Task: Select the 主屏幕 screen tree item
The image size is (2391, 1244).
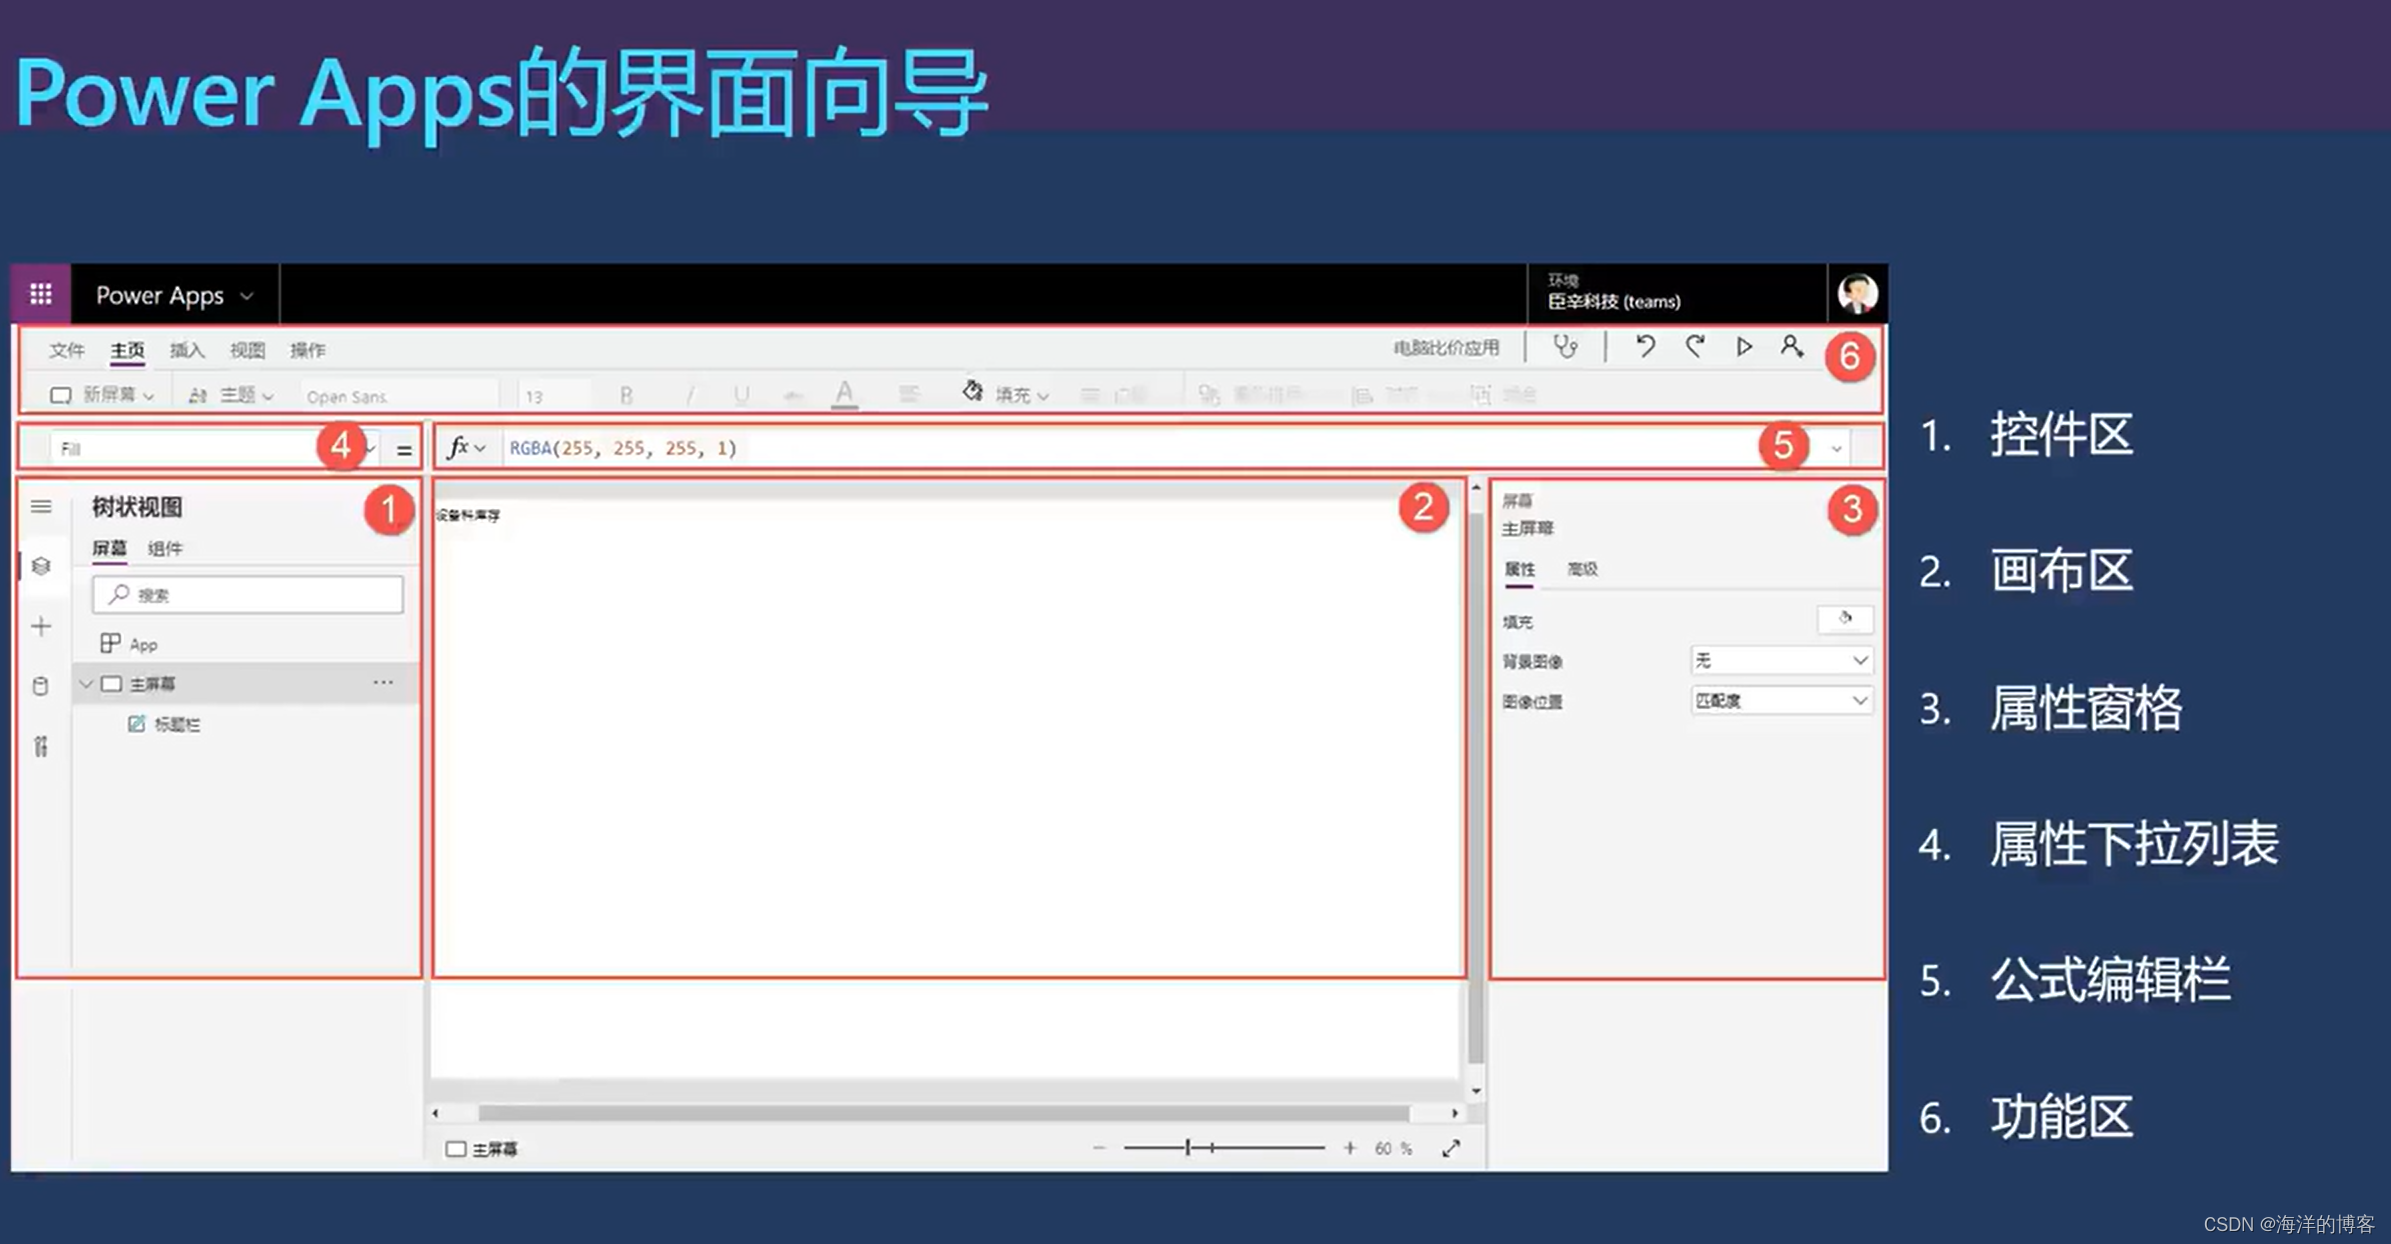Action: coord(245,683)
